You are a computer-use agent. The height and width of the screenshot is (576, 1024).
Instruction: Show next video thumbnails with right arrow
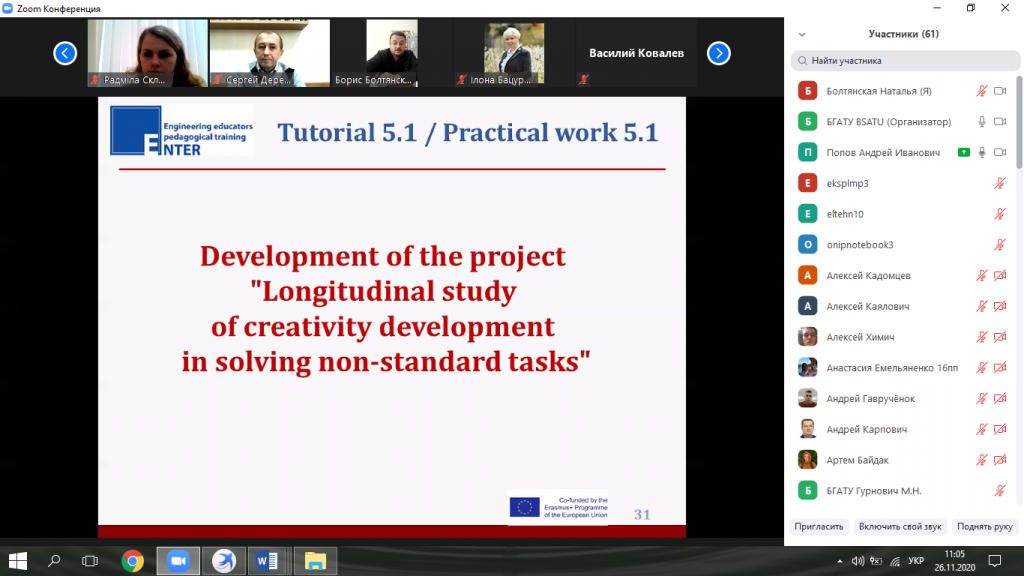(718, 53)
